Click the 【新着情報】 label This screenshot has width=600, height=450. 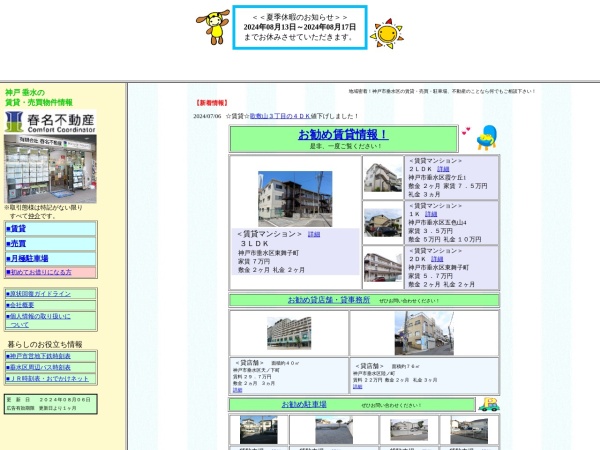pyautogui.click(x=212, y=103)
